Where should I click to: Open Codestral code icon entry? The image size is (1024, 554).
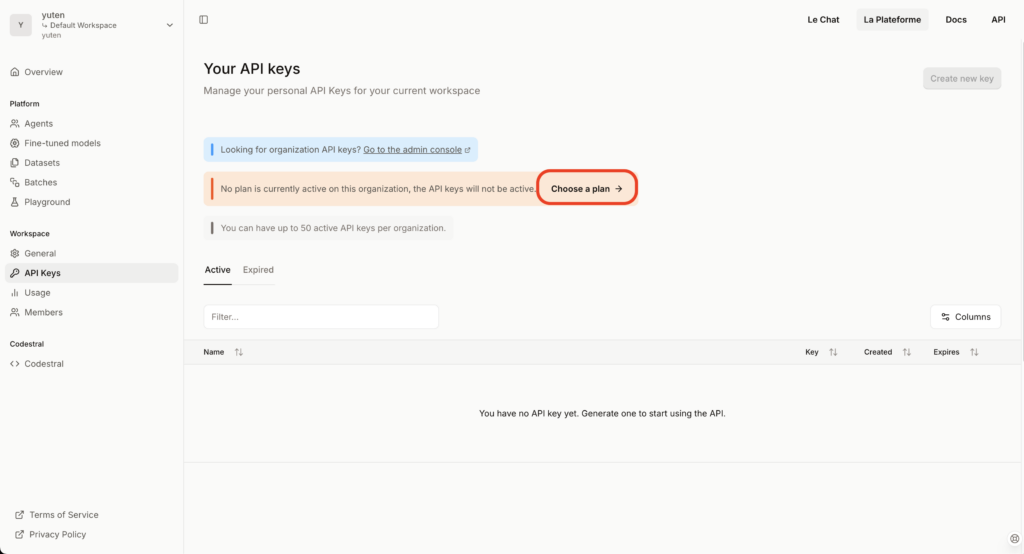pos(14,364)
